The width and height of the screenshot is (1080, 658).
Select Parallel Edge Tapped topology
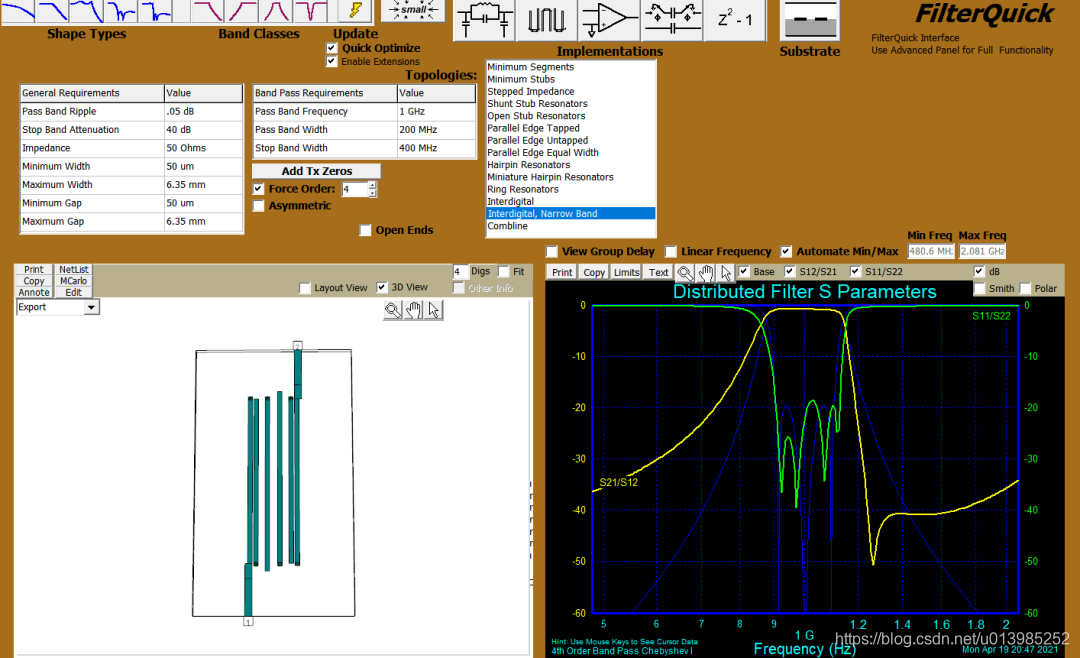533,128
